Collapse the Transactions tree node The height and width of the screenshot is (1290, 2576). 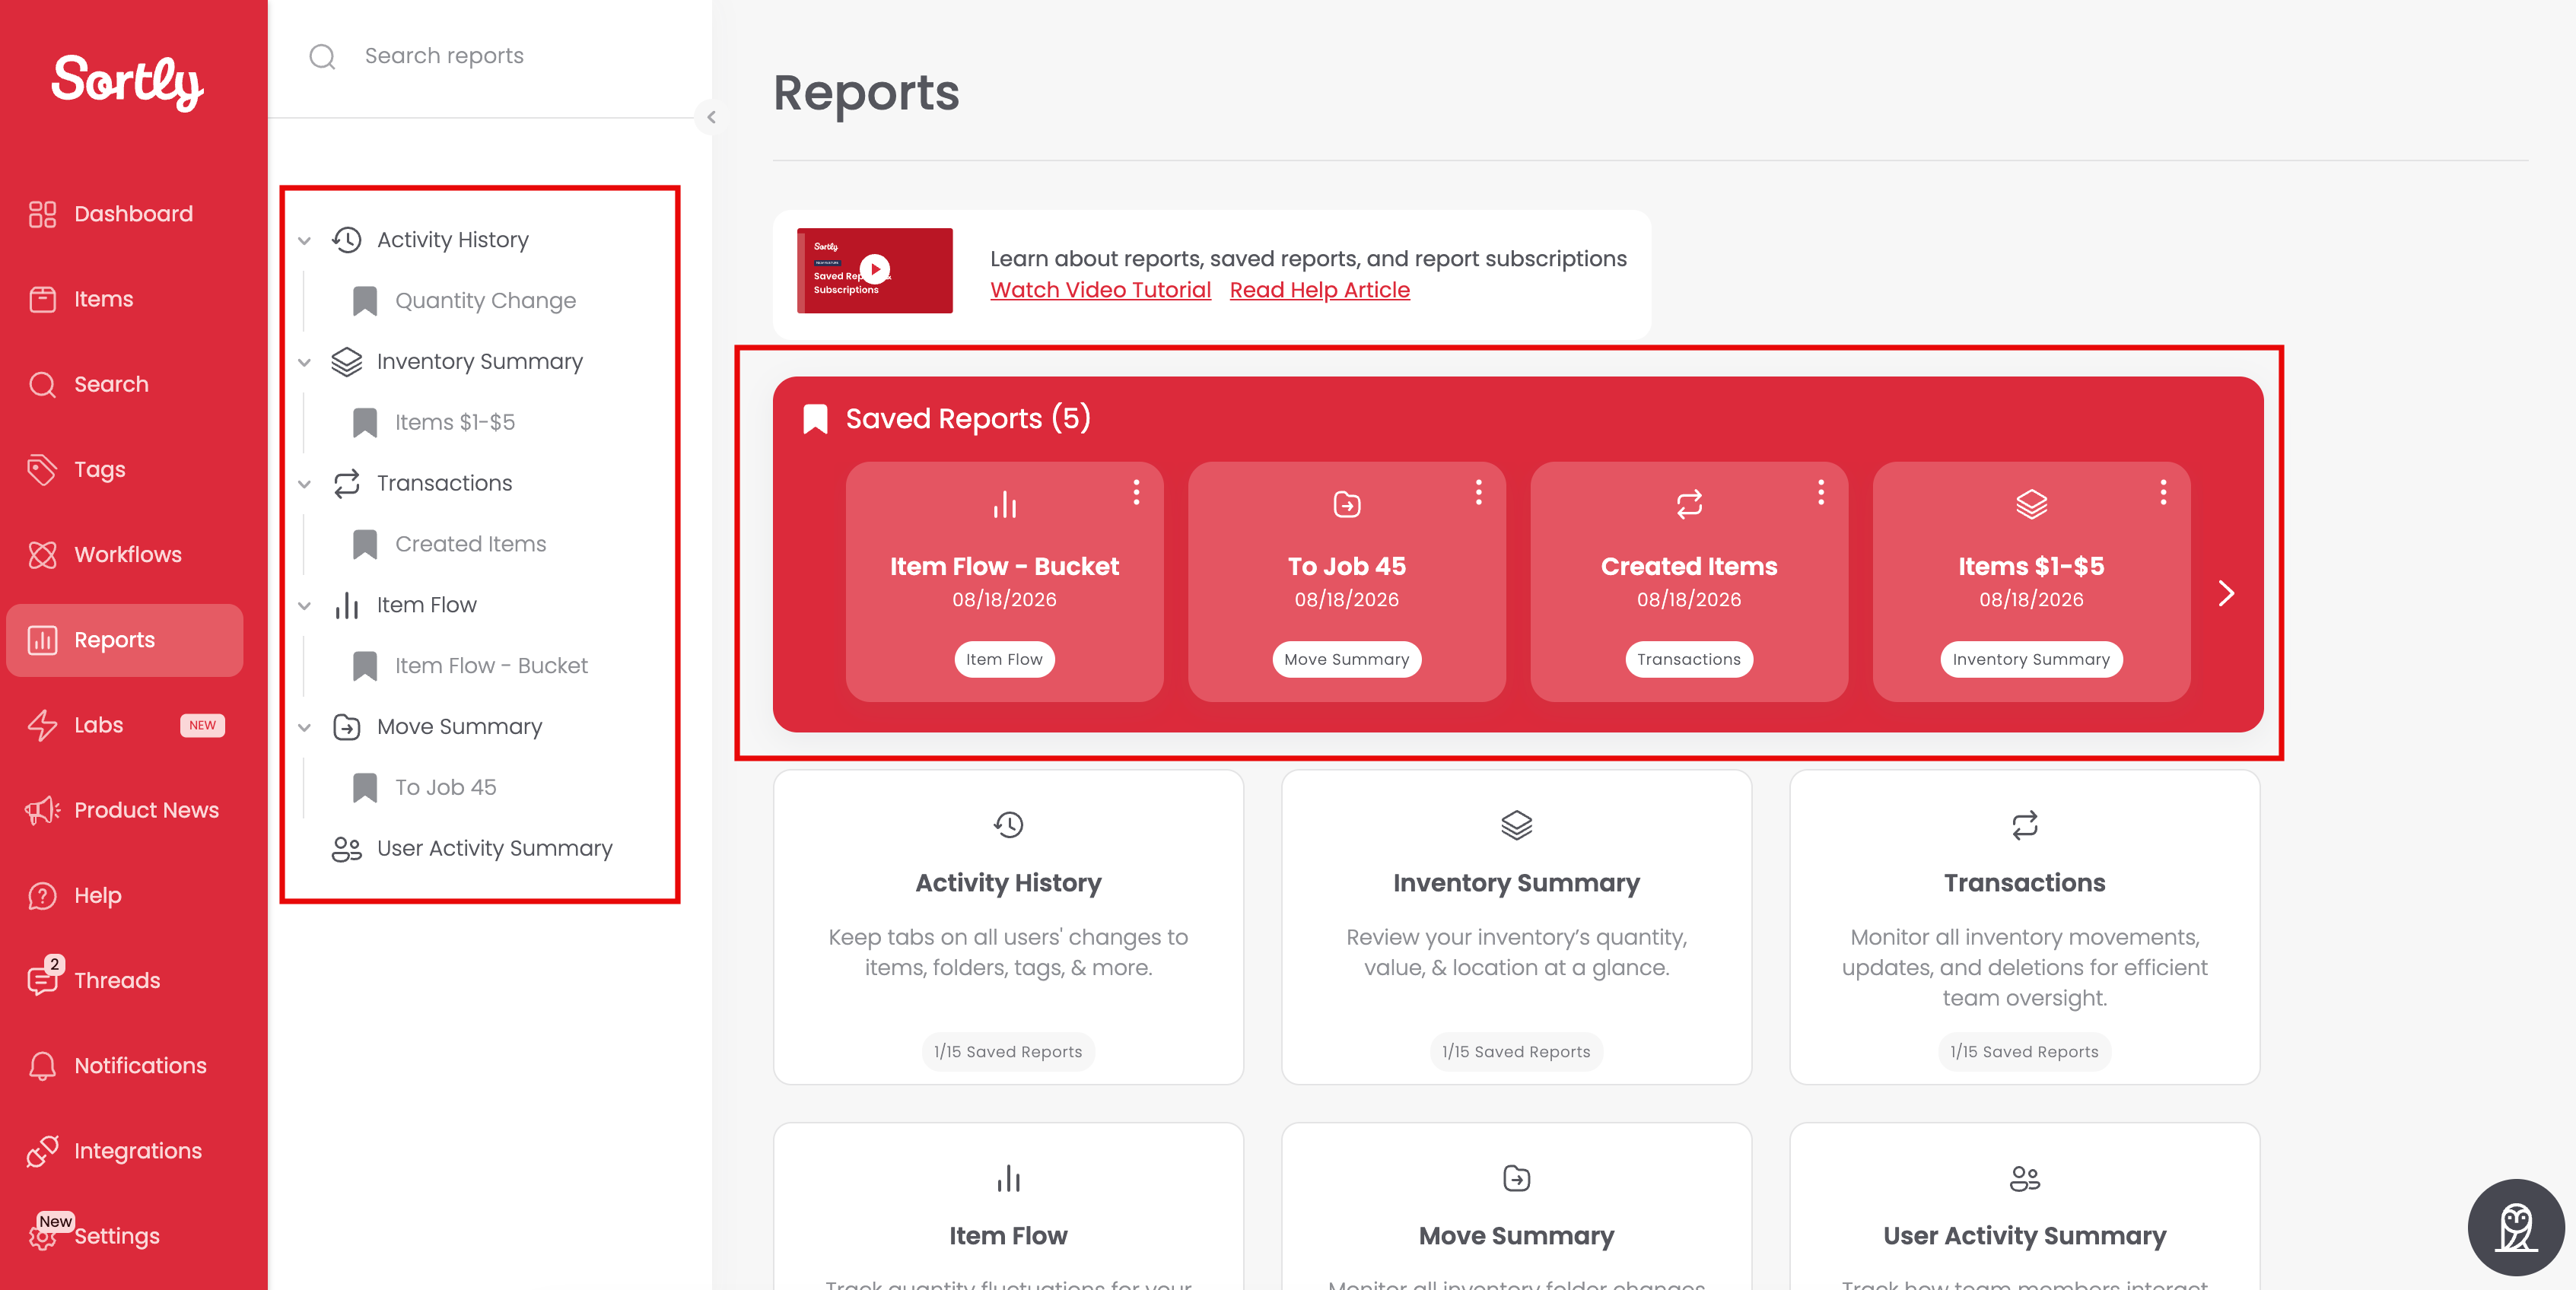coord(305,484)
